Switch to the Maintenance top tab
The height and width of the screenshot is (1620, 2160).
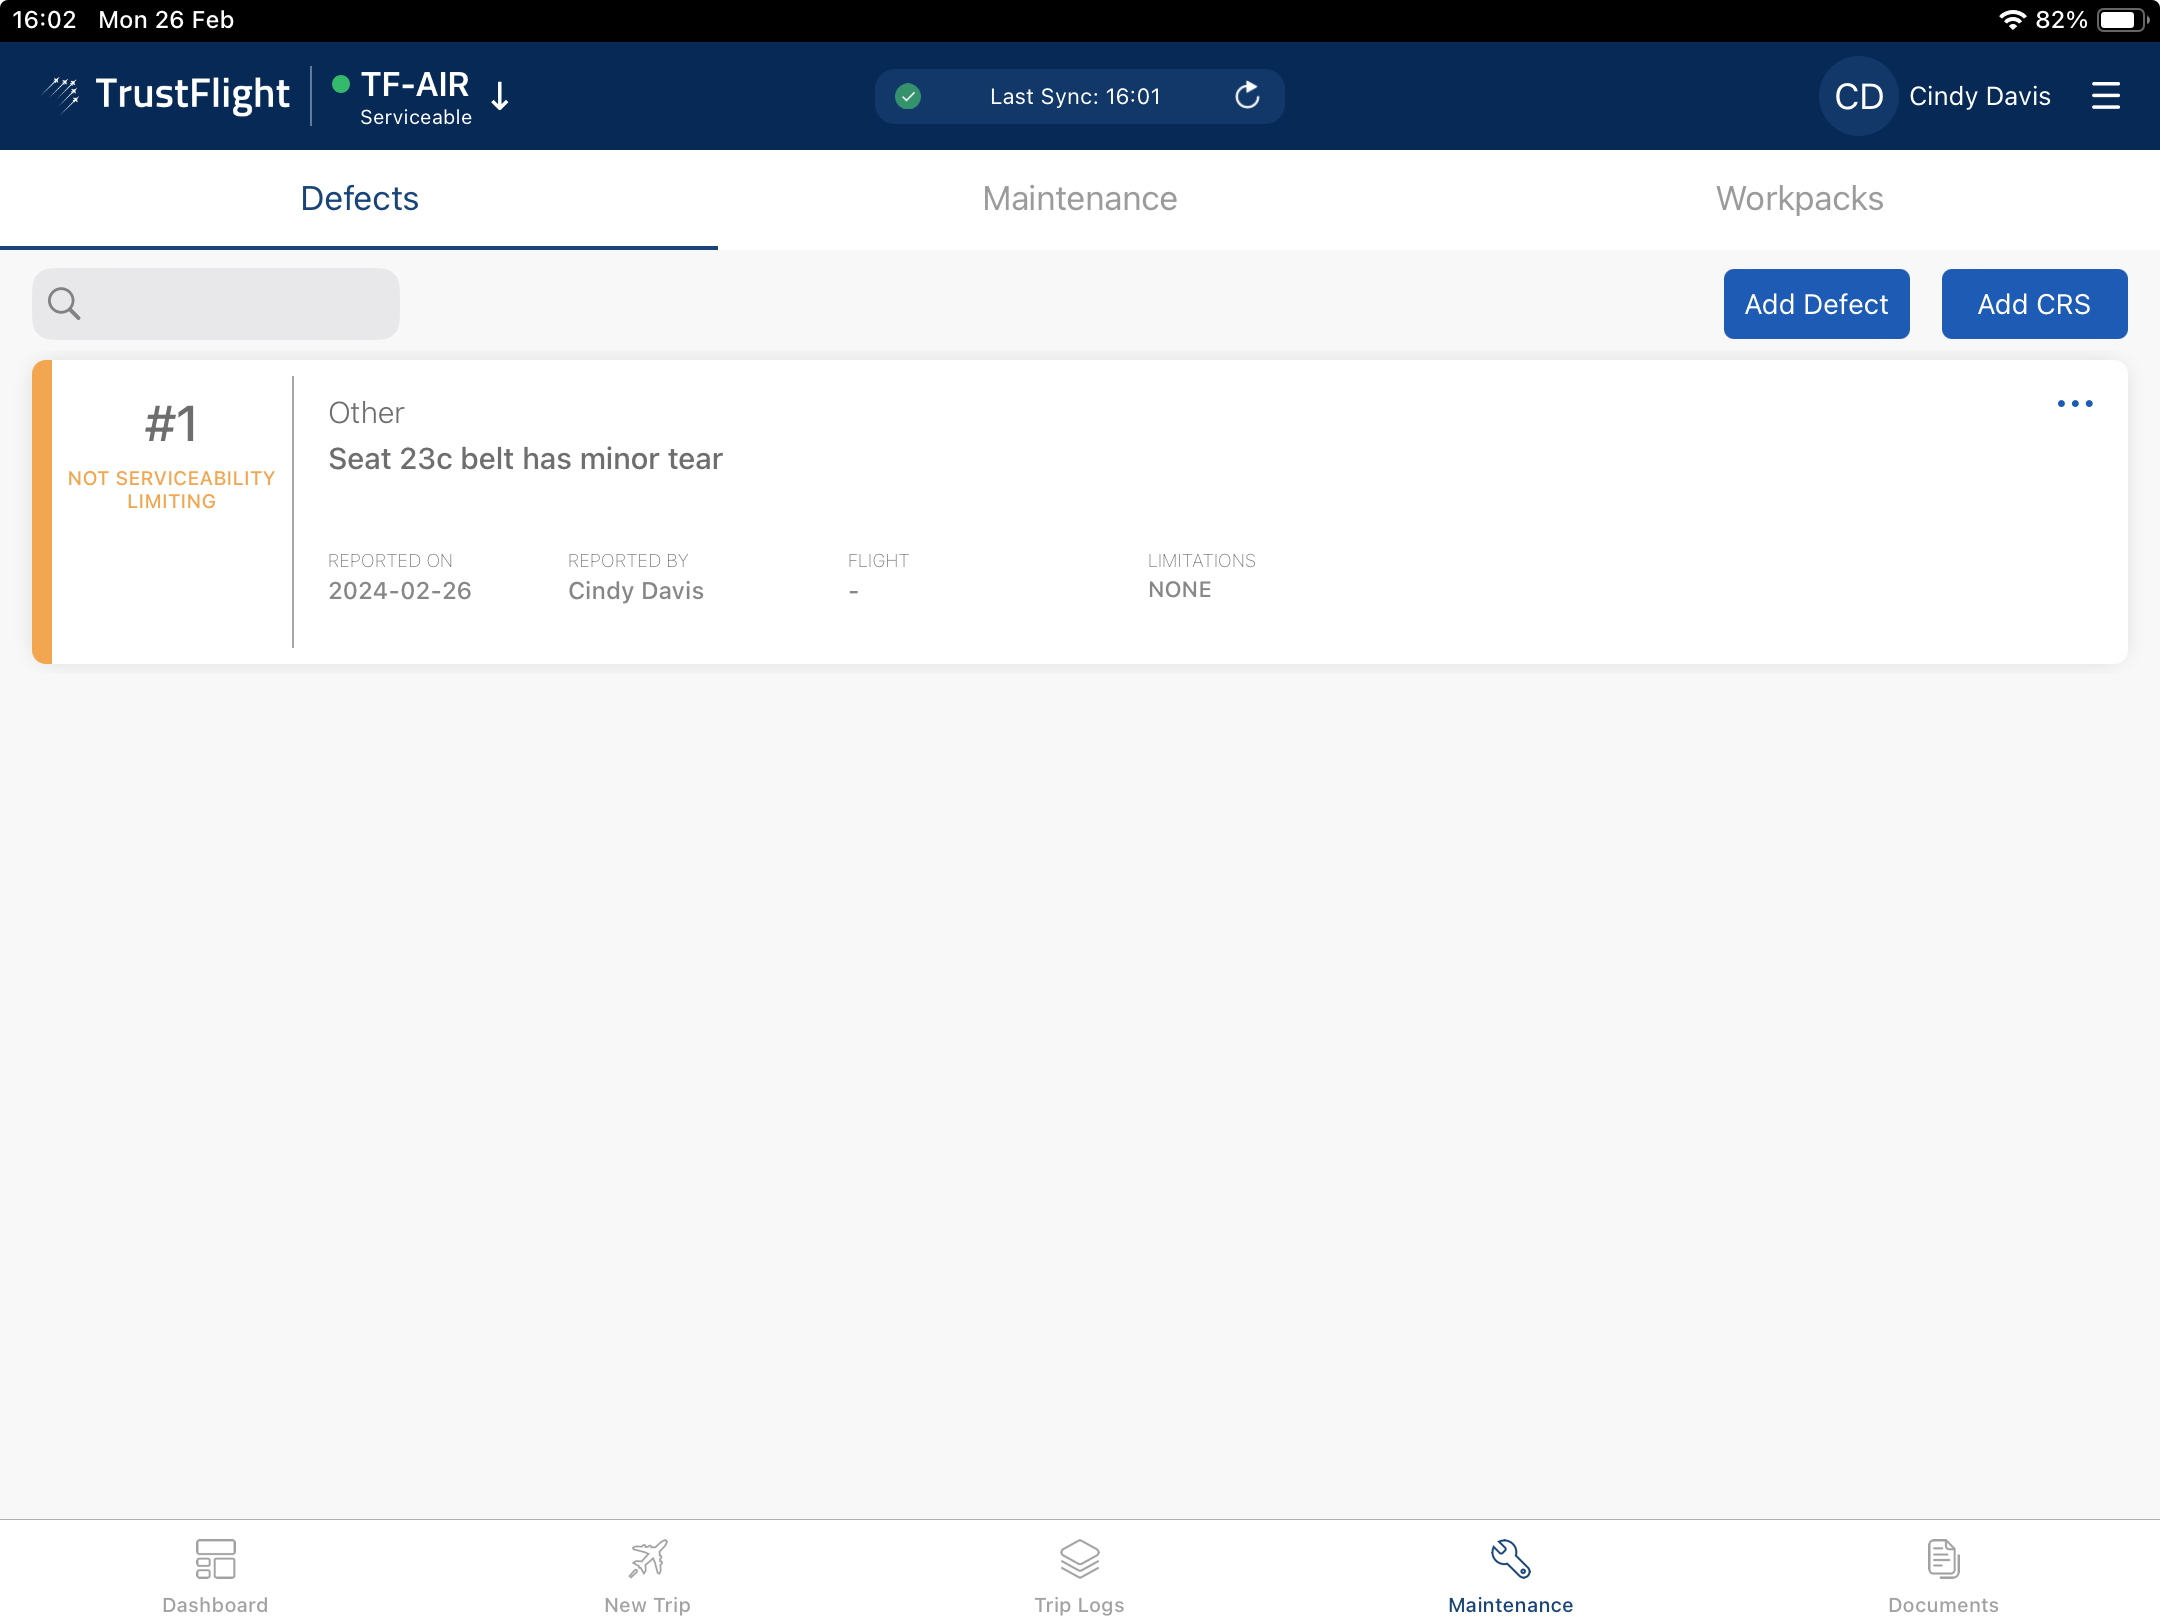tap(1079, 199)
